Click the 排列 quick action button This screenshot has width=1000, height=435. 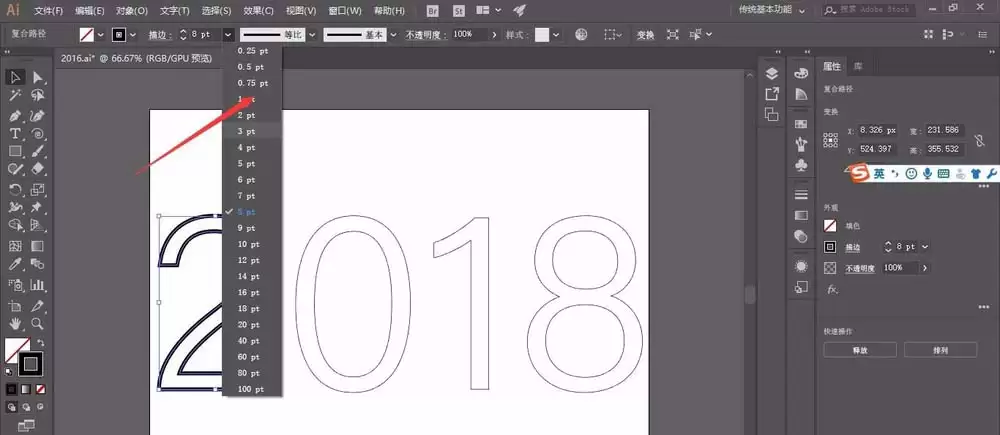coord(940,350)
